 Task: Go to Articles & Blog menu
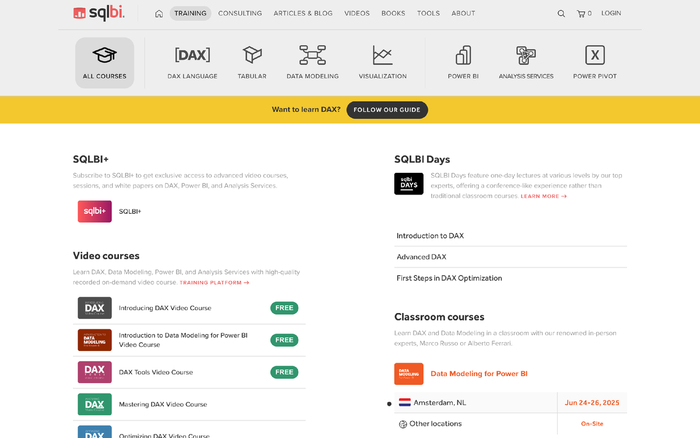[303, 14]
